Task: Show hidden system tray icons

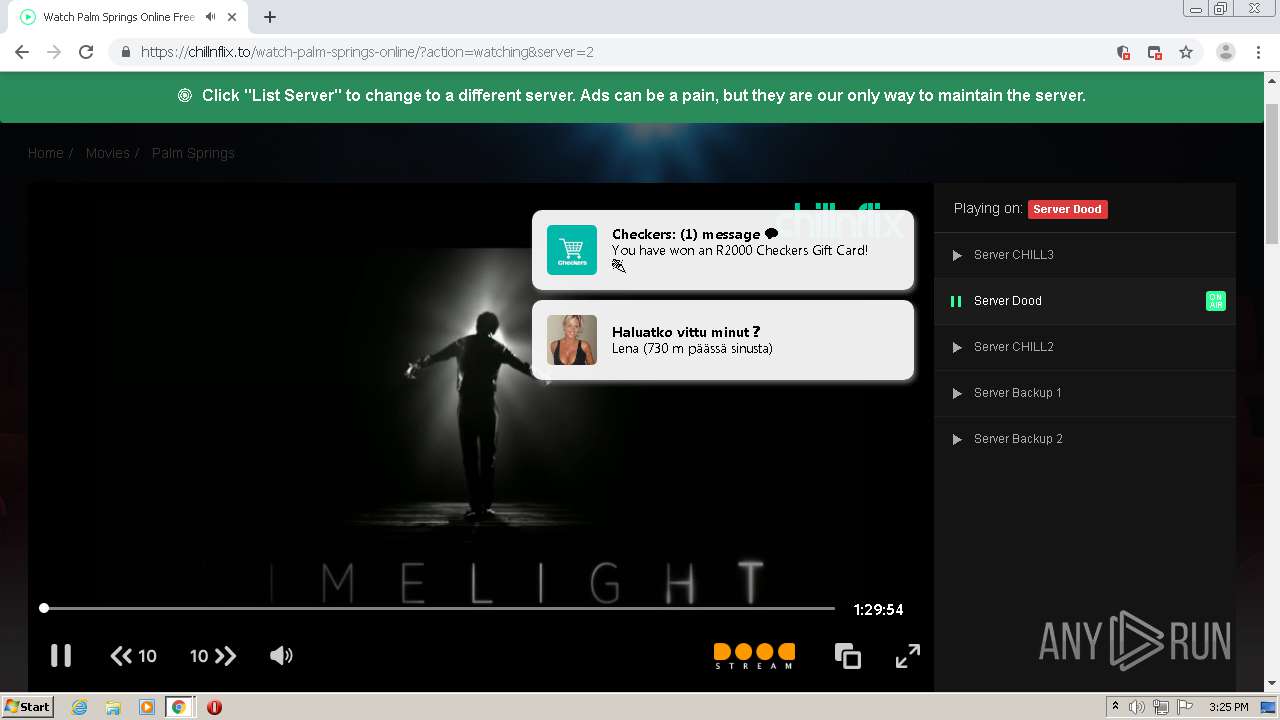Action: click(x=1116, y=707)
